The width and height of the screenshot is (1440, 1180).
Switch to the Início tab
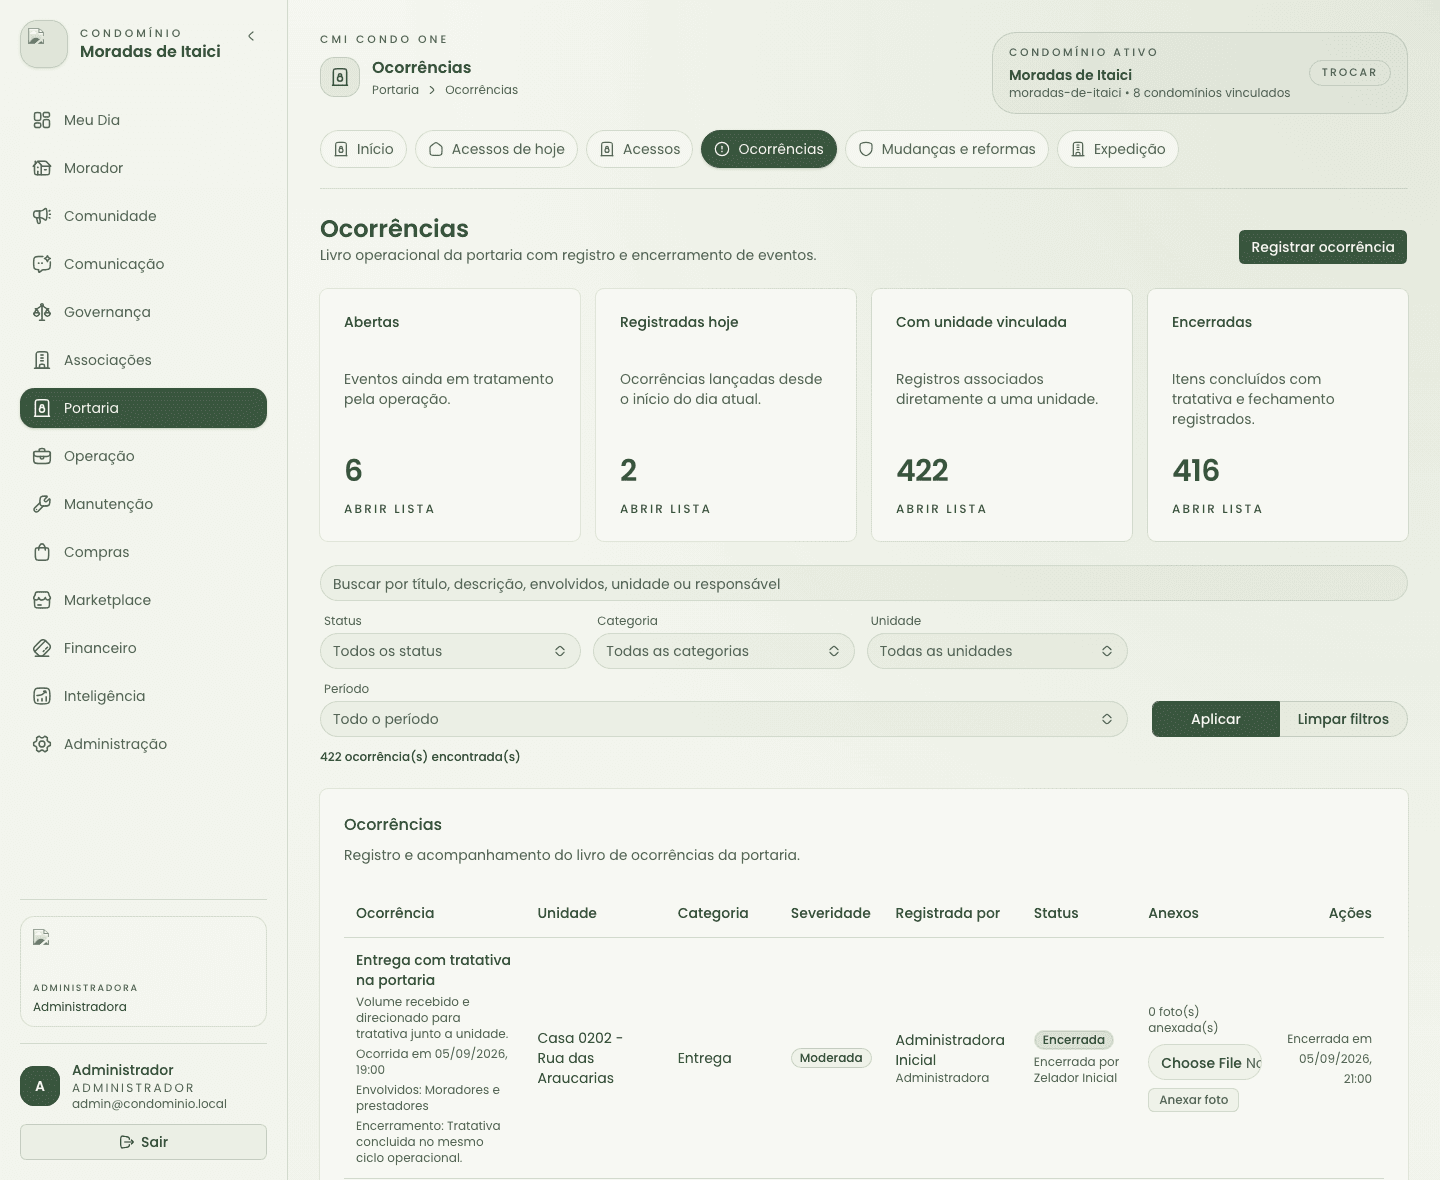pyautogui.click(x=364, y=149)
